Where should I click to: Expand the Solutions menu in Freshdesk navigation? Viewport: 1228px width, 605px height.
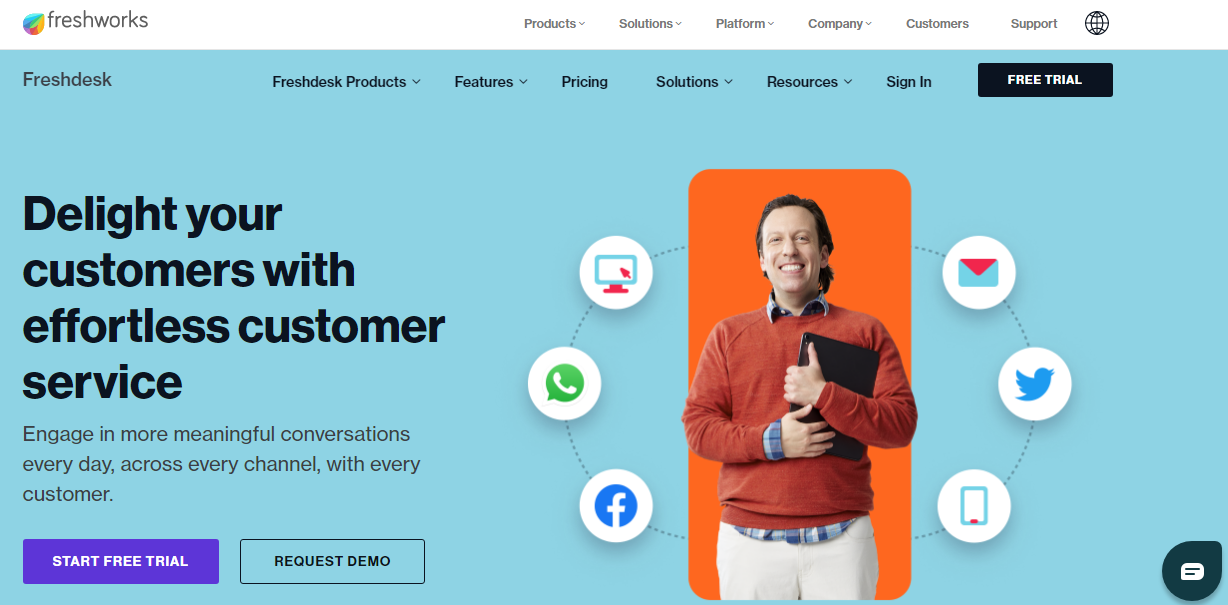[x=694, y=82]
